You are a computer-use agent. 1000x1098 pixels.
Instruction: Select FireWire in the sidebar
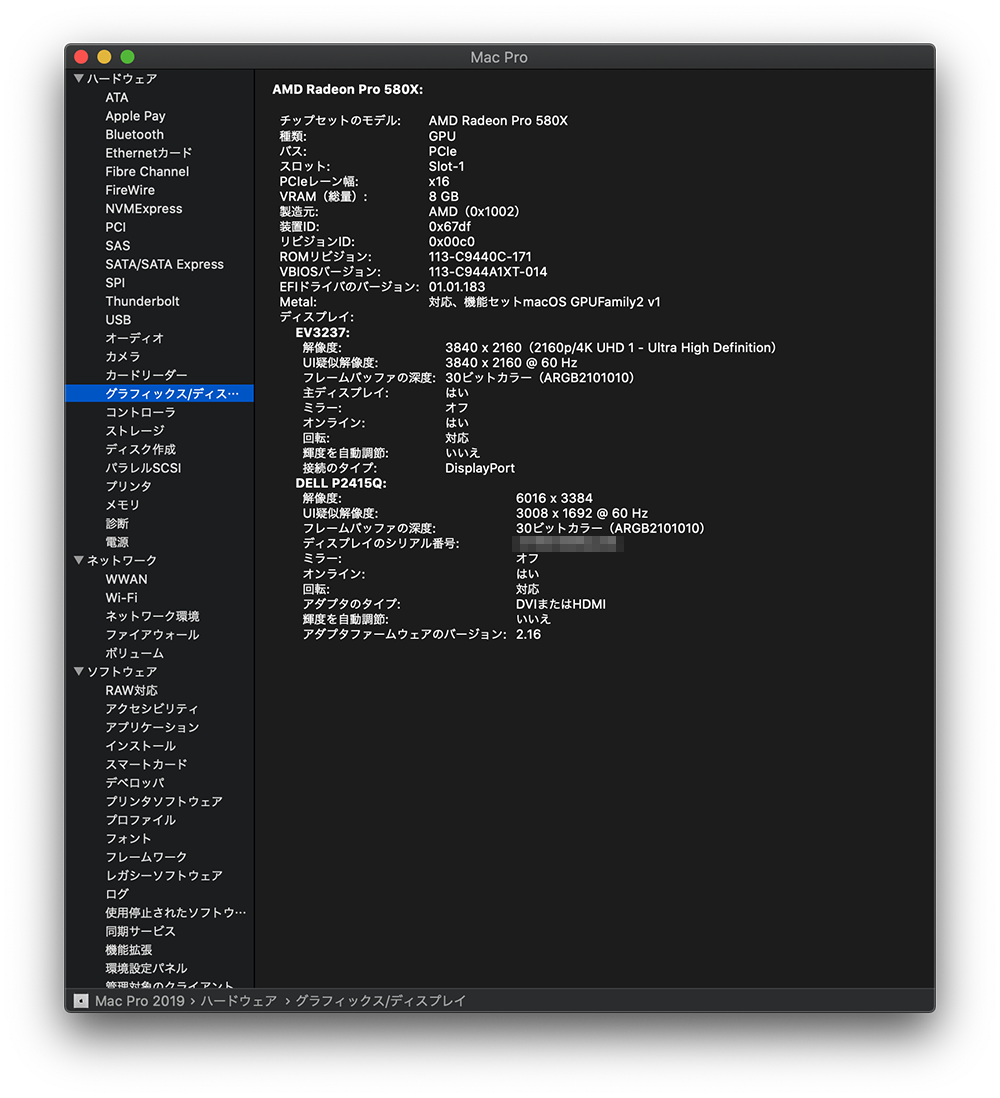pyautogui.click(x=130, y=190)
